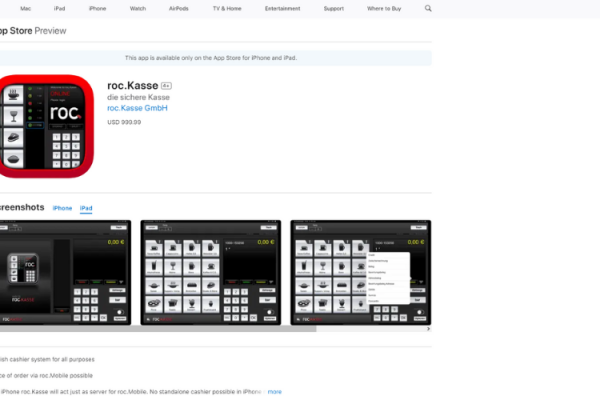The width and height of the screenshot is (600, 400).
Task: Click the scrollbar right arrow
Action: pos(428,329)
